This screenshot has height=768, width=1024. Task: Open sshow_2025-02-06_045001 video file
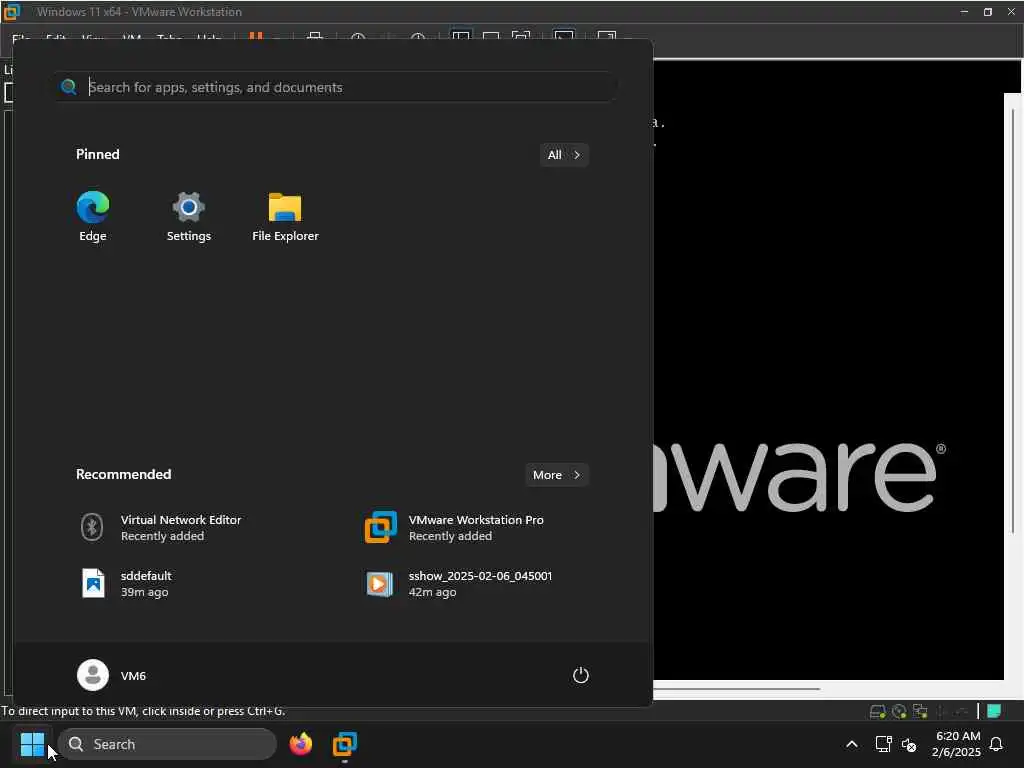click(x=458, y=583)
